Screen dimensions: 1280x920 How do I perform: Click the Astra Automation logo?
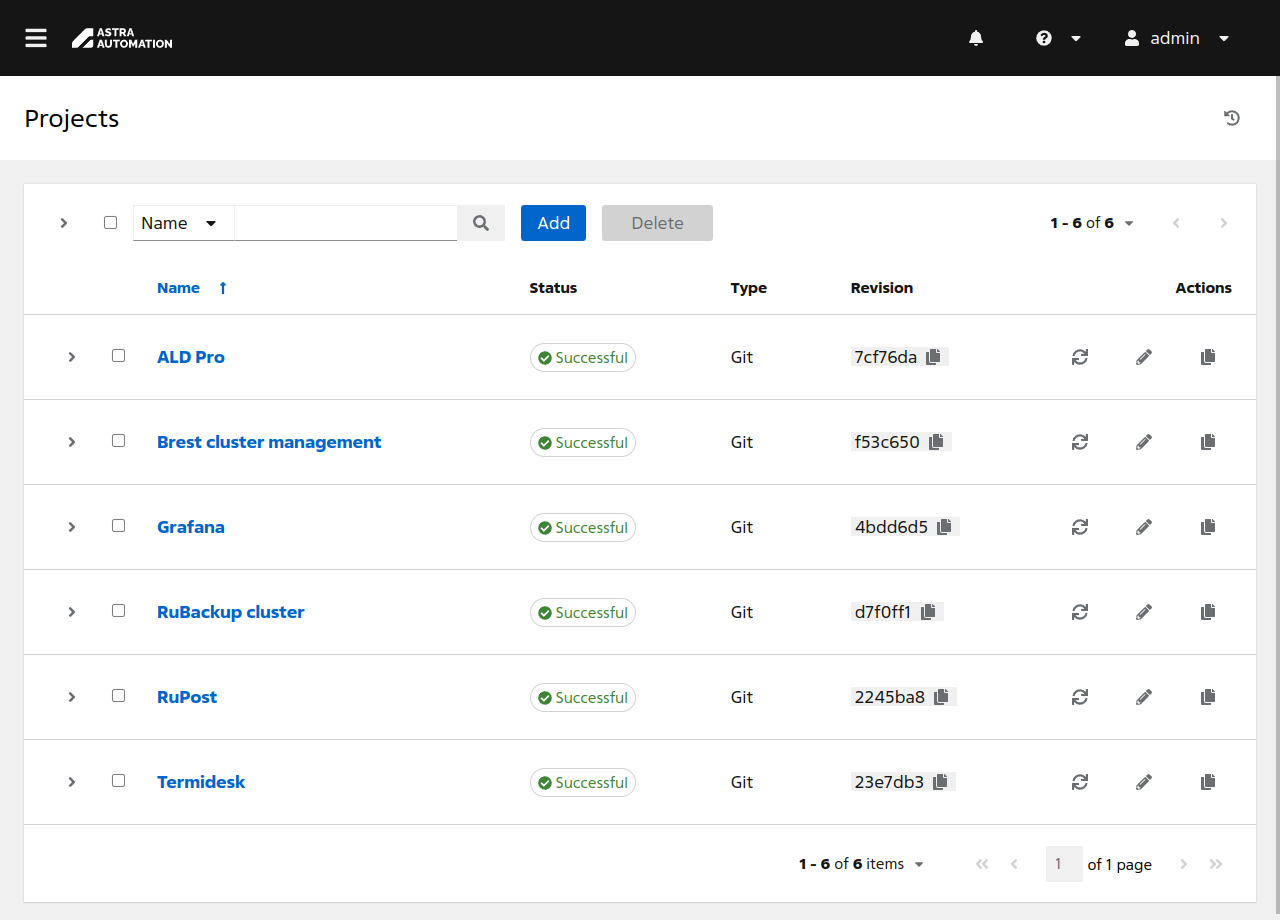[x=122, y=38]
